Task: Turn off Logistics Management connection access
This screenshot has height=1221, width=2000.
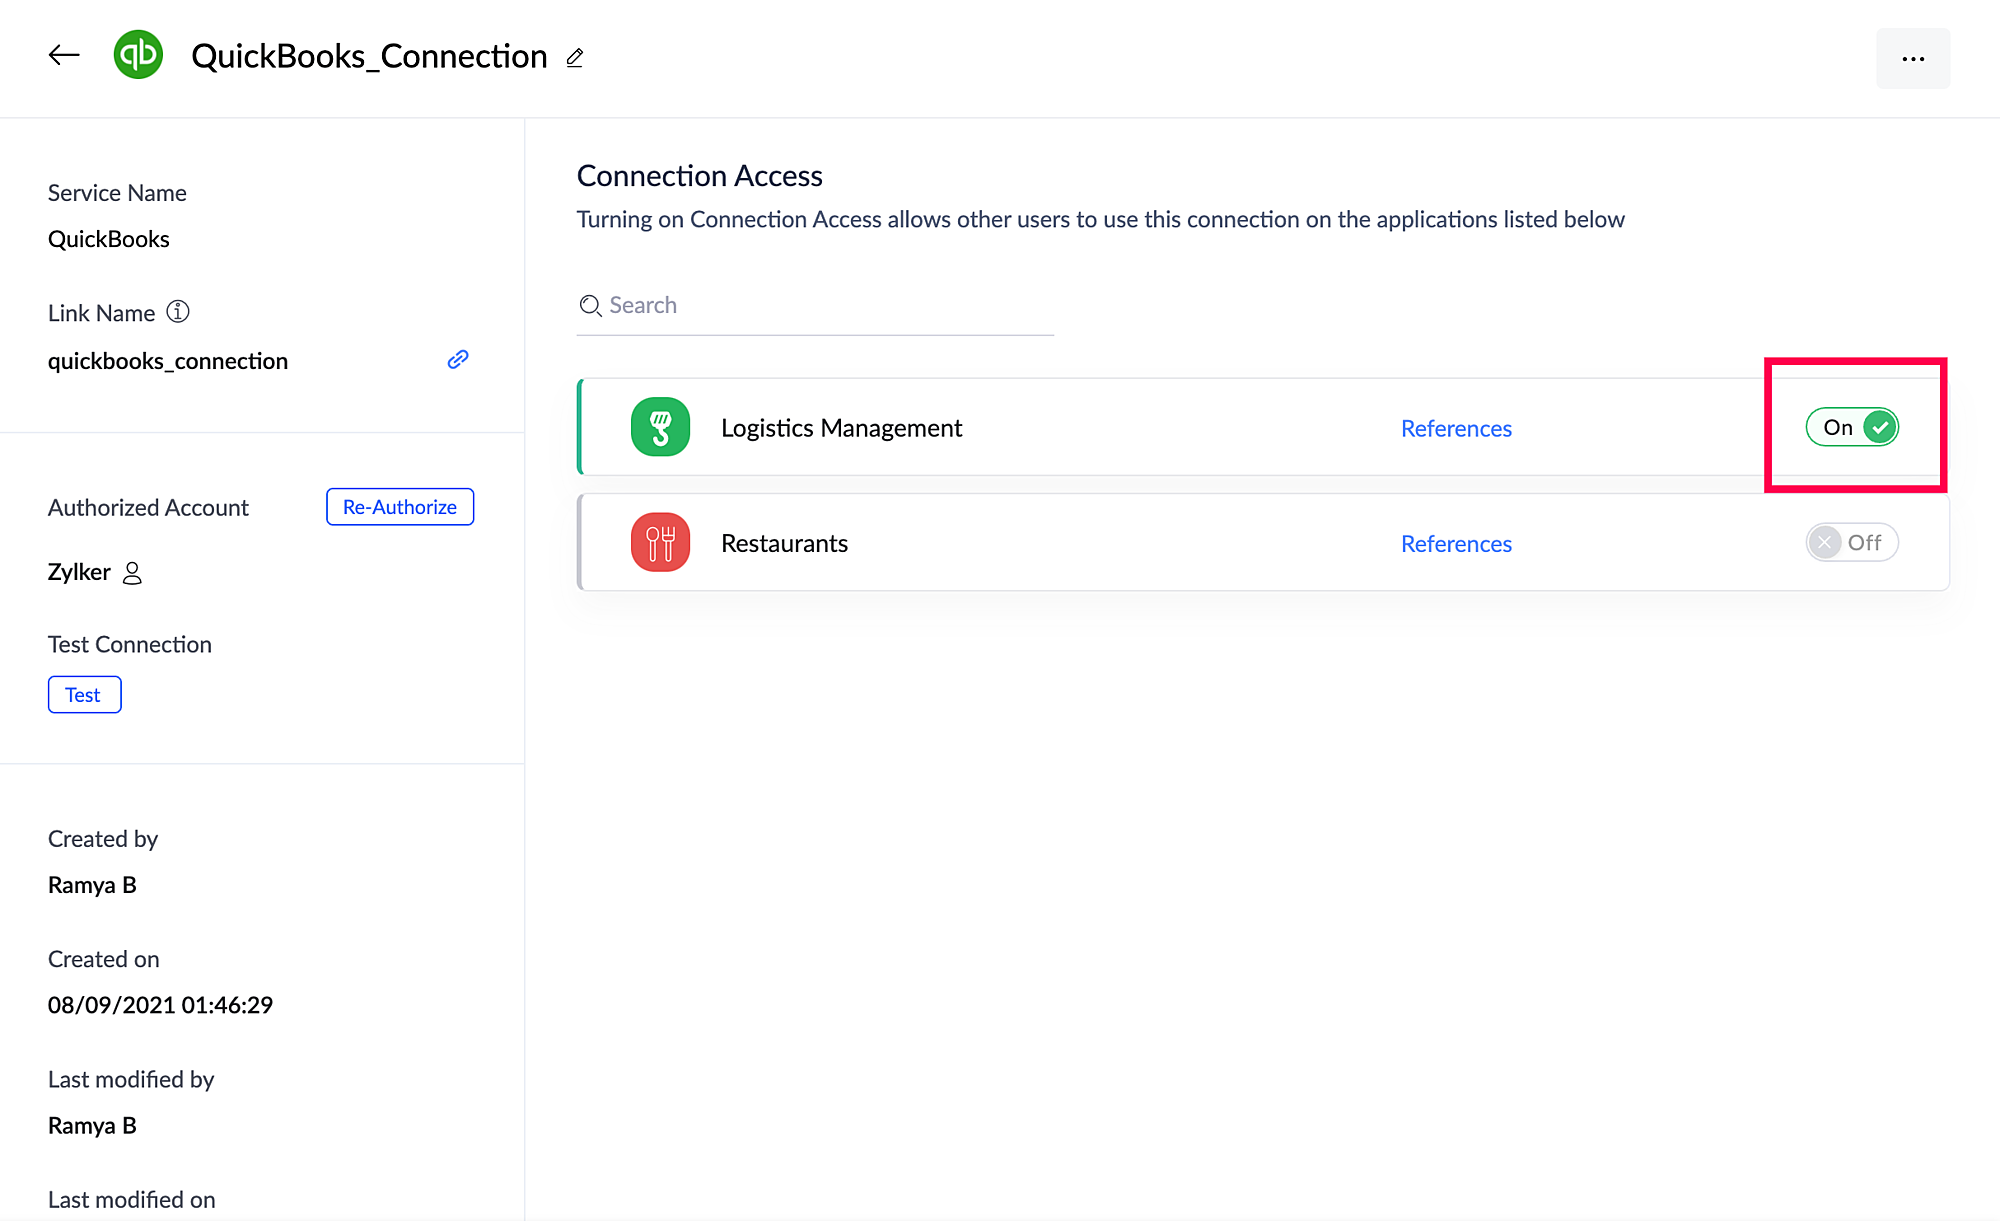Action: tap(1851, 427)
